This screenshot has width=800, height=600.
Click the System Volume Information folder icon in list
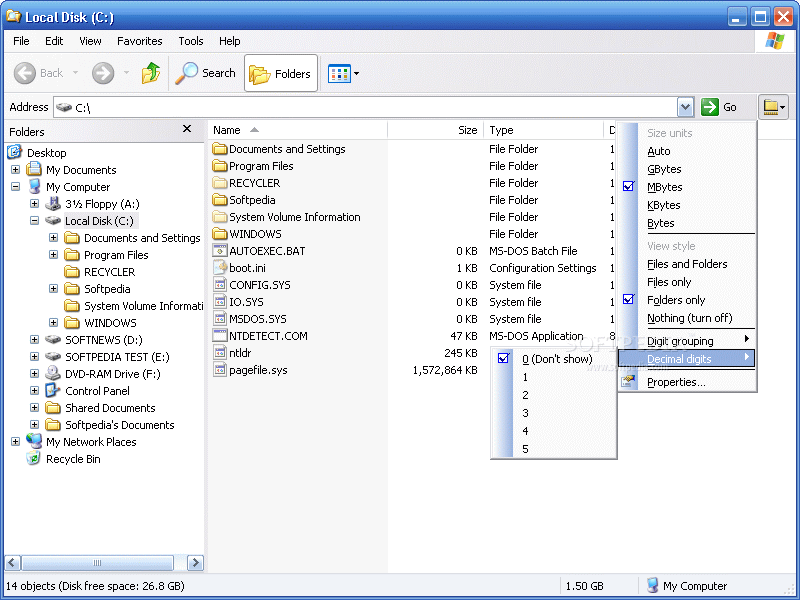[x=219, y=217]
